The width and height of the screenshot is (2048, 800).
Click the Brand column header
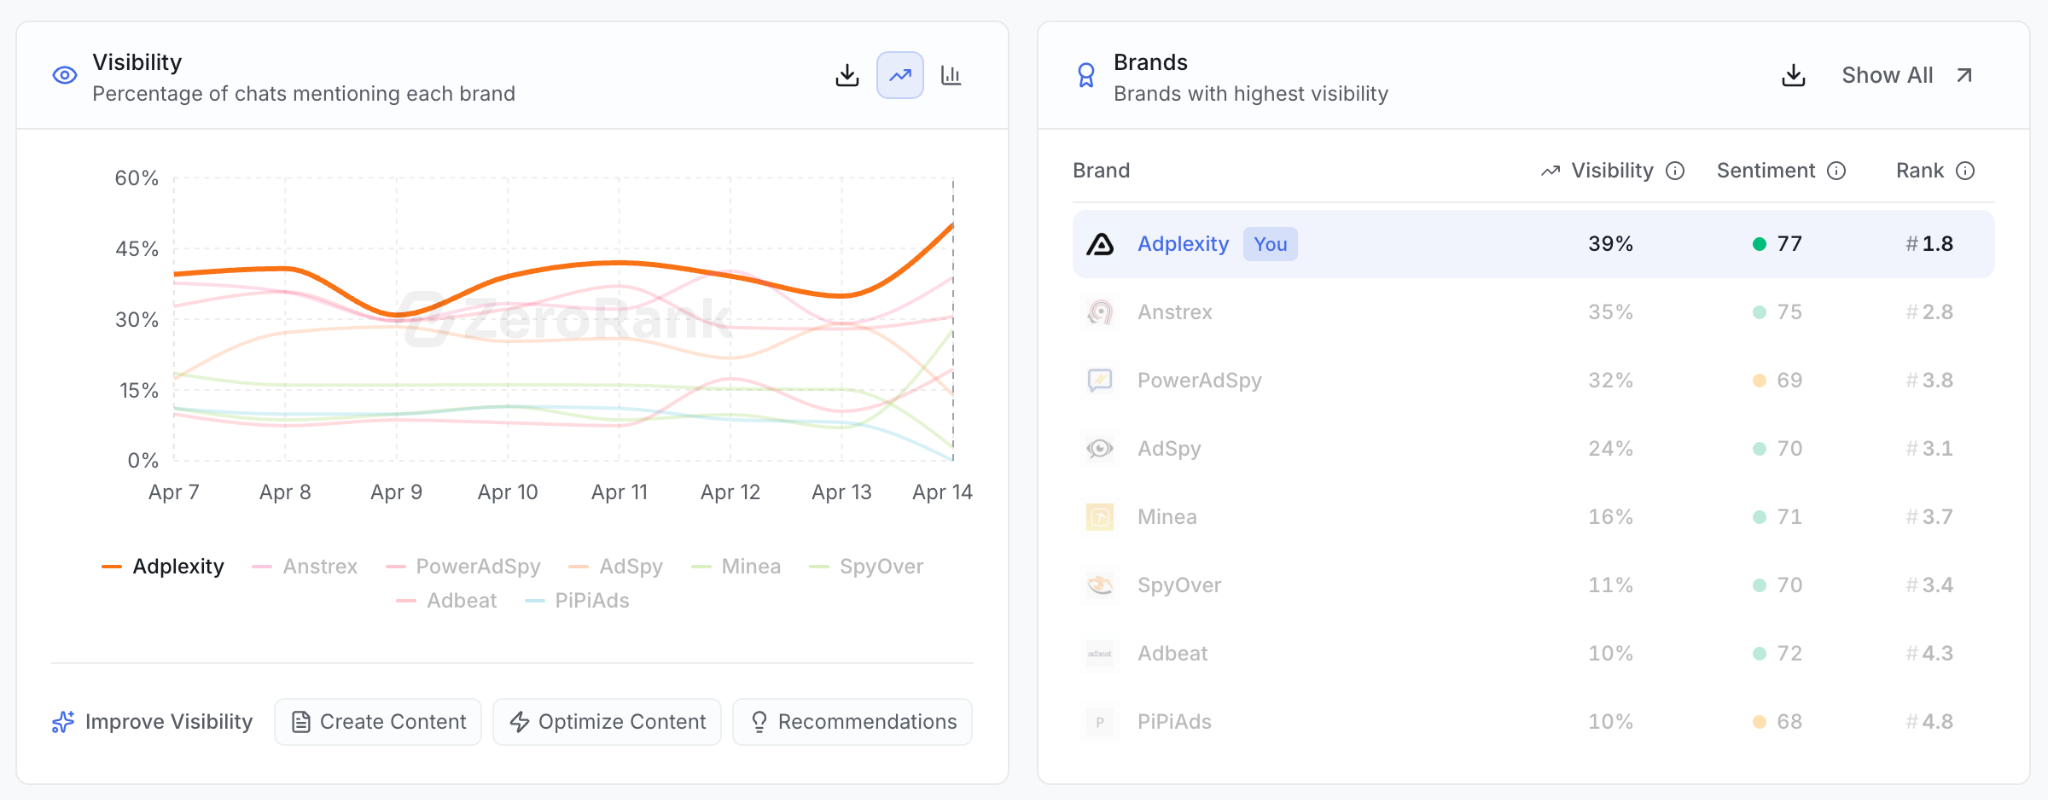(x=1101, y=171)
